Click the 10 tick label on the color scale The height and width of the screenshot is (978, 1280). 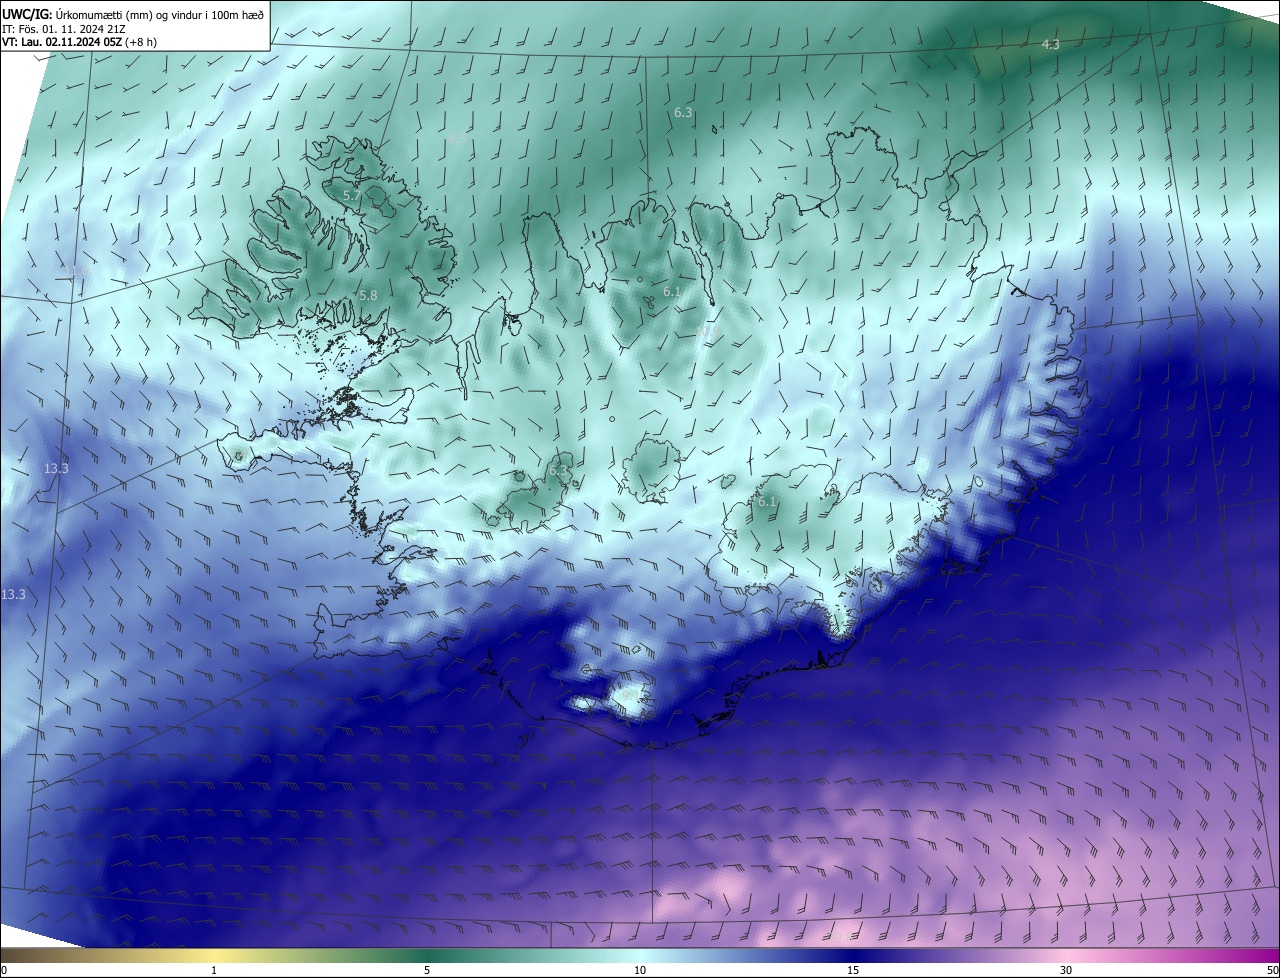[640, 970]
